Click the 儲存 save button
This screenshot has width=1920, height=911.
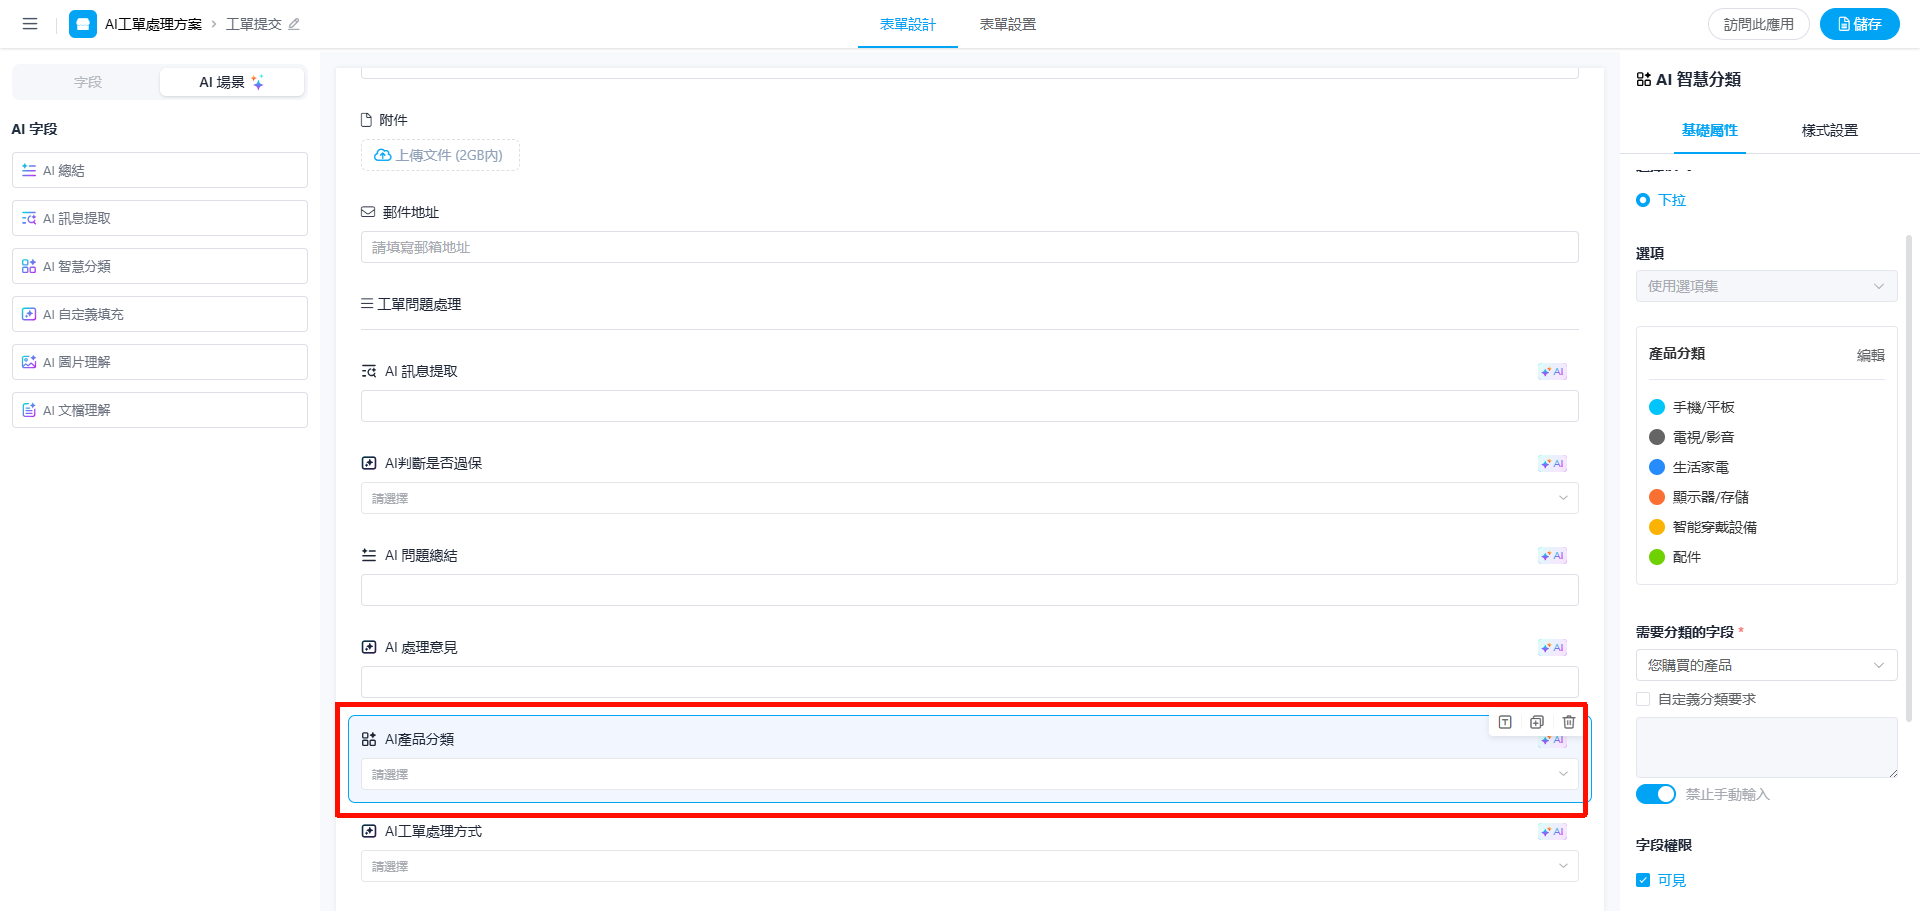click(1859, 24)
